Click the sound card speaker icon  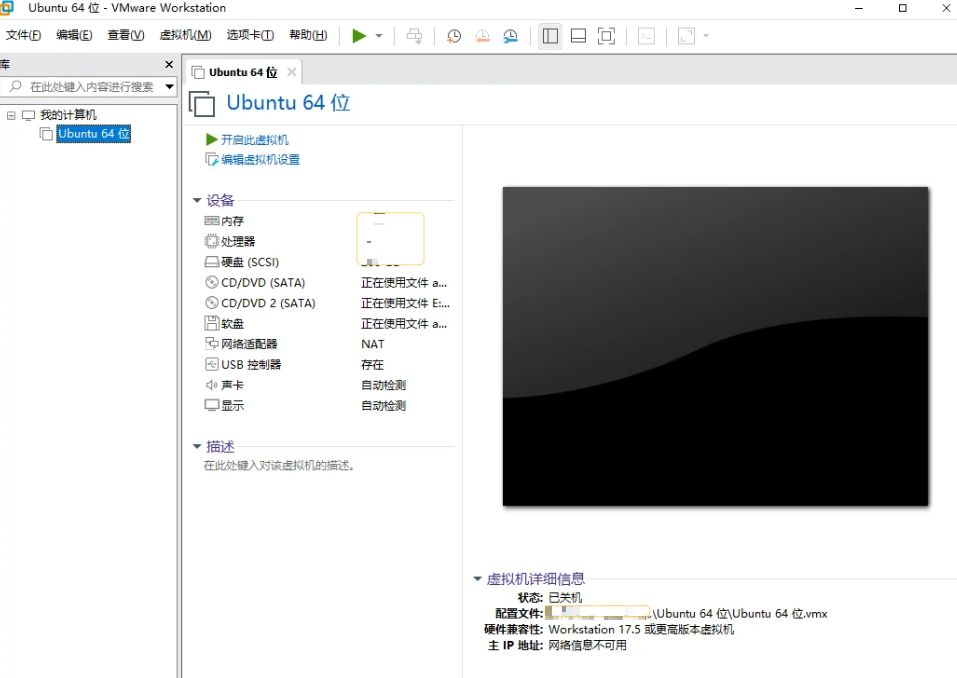(212, 385)
